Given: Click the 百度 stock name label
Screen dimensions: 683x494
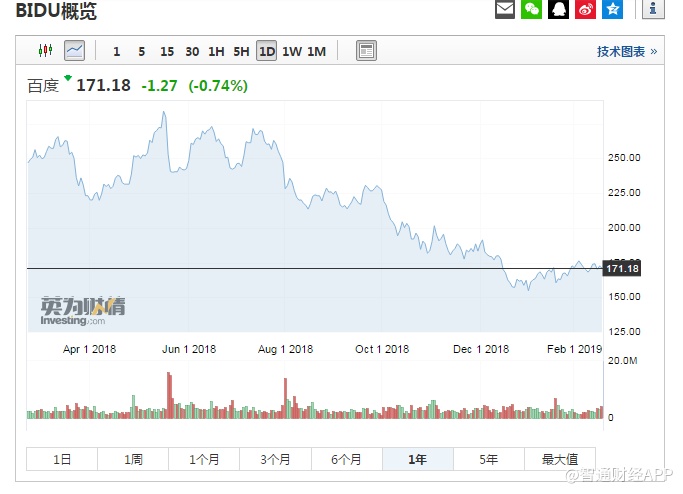Looking at the screenshot, I should coord(43,86).
